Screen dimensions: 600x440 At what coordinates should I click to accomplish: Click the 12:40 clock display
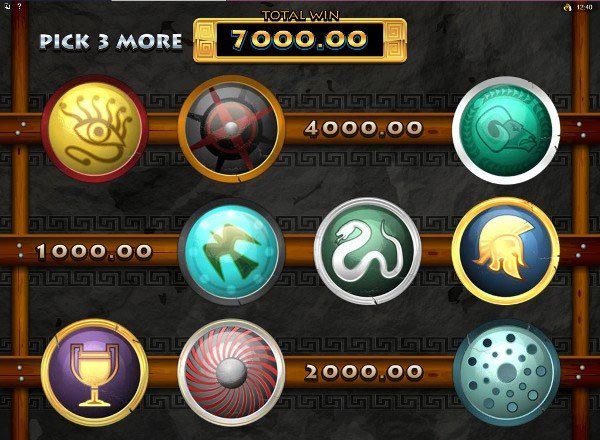[x=584, y=7]
